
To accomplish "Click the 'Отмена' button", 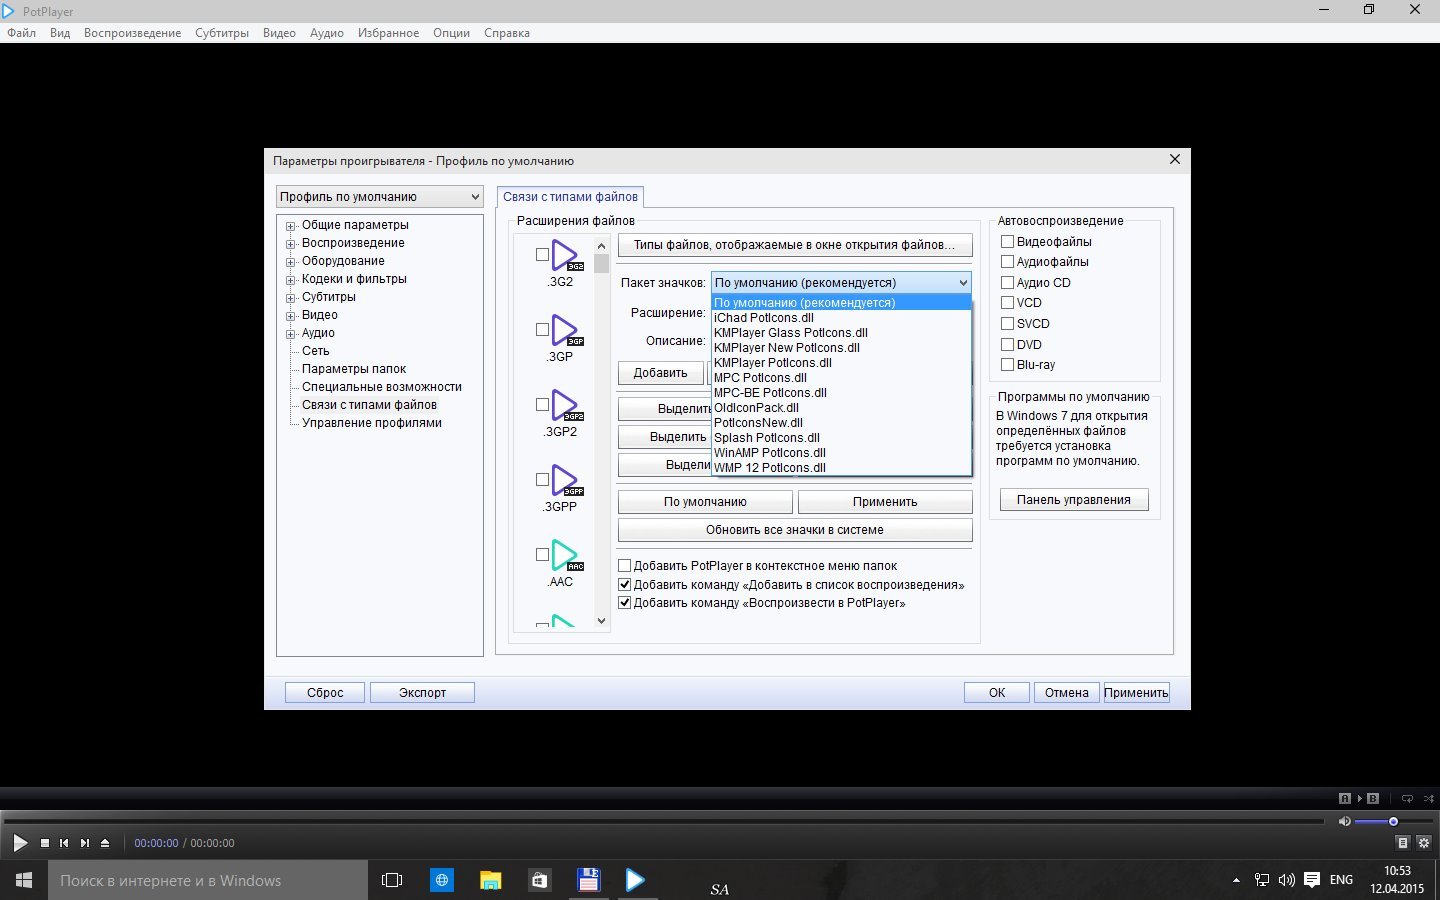I will 1067,692.
